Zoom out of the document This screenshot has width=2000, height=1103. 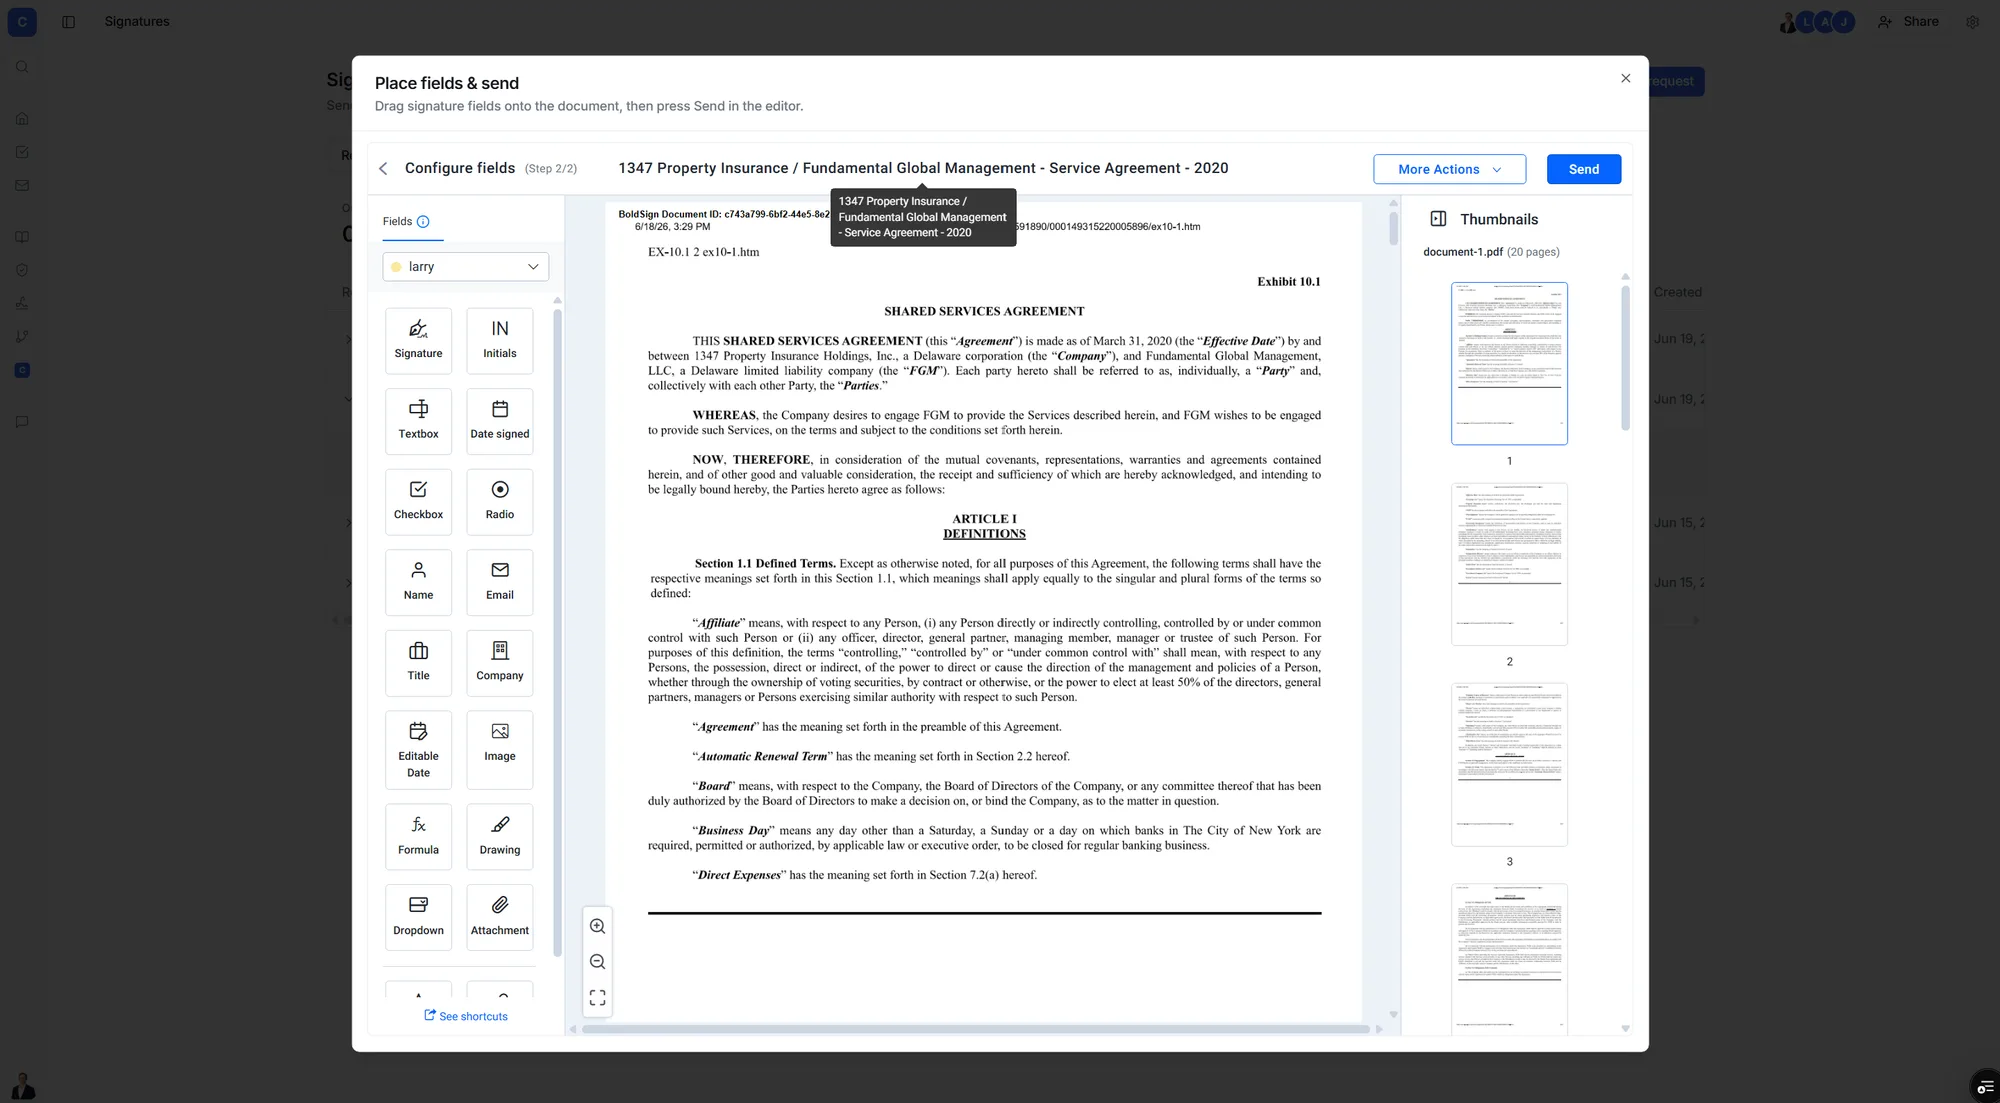pyautogui.click(x=597, y=962)
